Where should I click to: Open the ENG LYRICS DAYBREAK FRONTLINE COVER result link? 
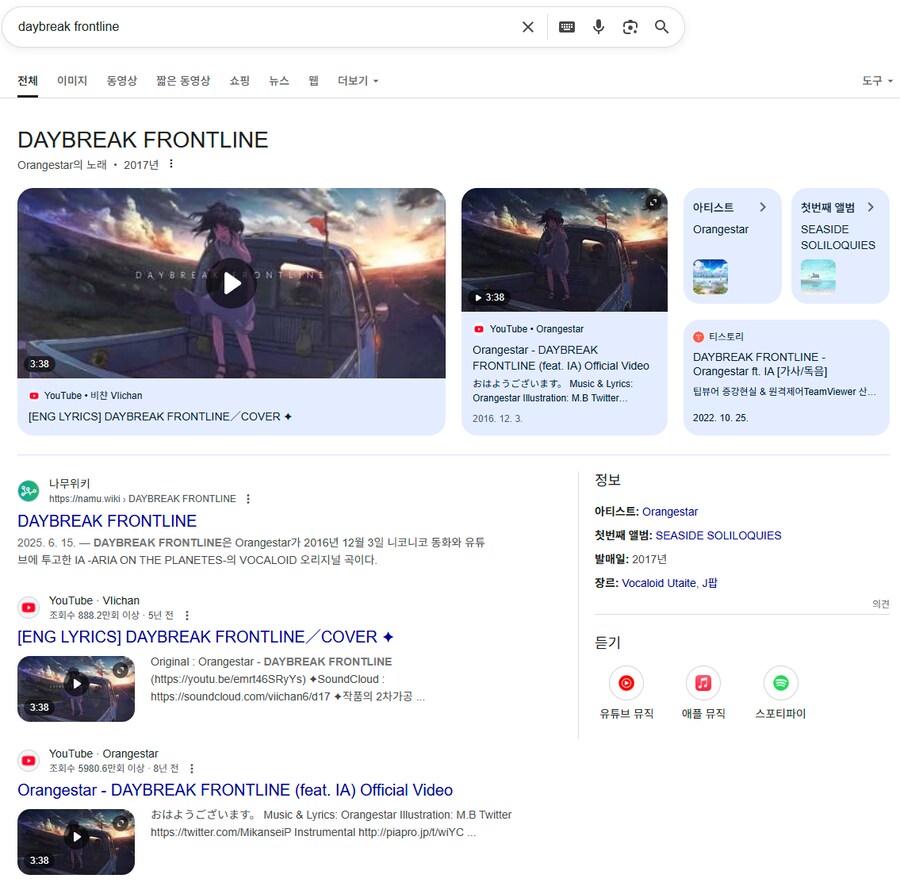point(205,637)
